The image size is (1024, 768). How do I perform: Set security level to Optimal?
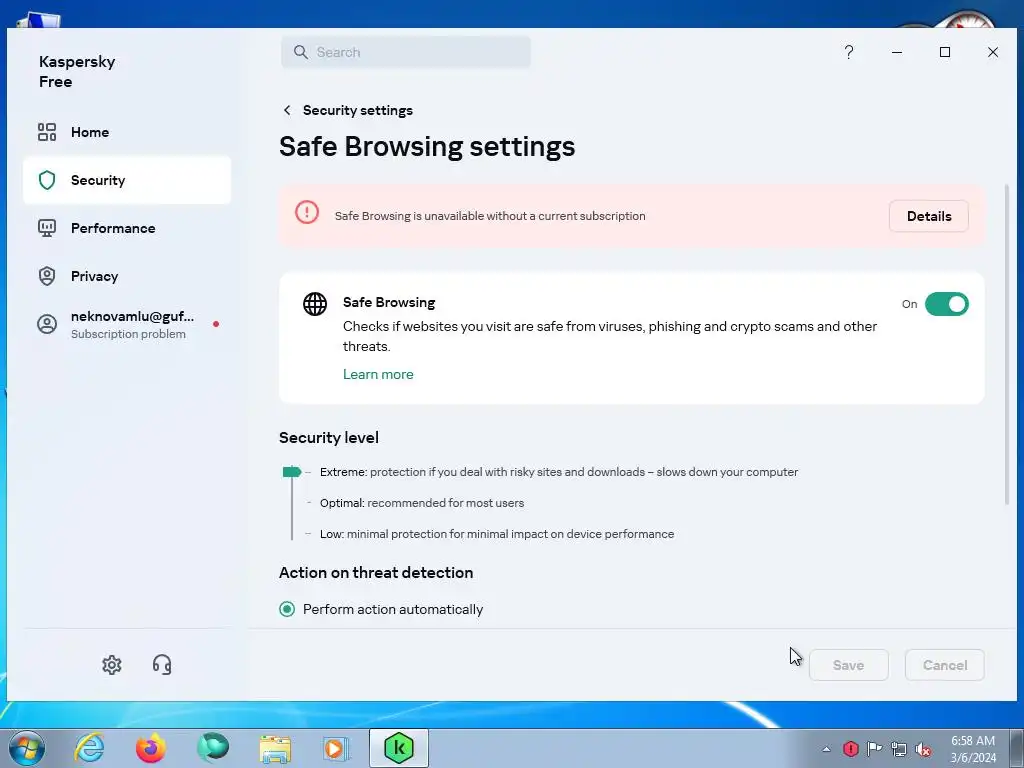pyautogui.click(x=422, y=503)
